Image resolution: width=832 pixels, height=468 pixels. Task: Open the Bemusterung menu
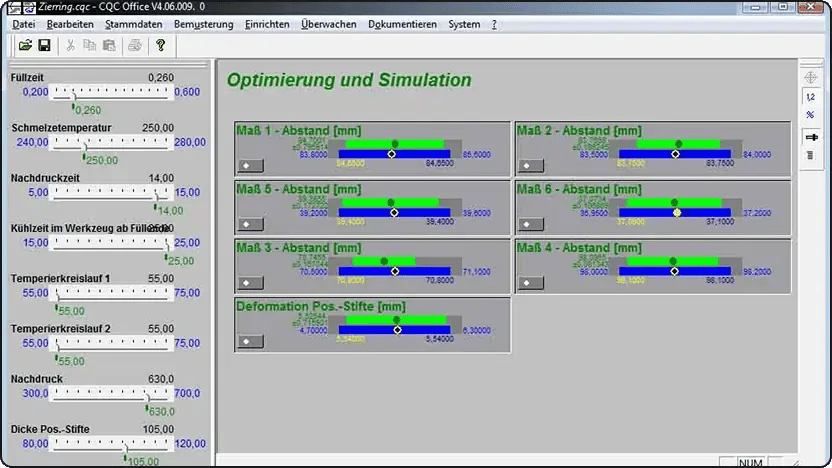coord(203,24)
